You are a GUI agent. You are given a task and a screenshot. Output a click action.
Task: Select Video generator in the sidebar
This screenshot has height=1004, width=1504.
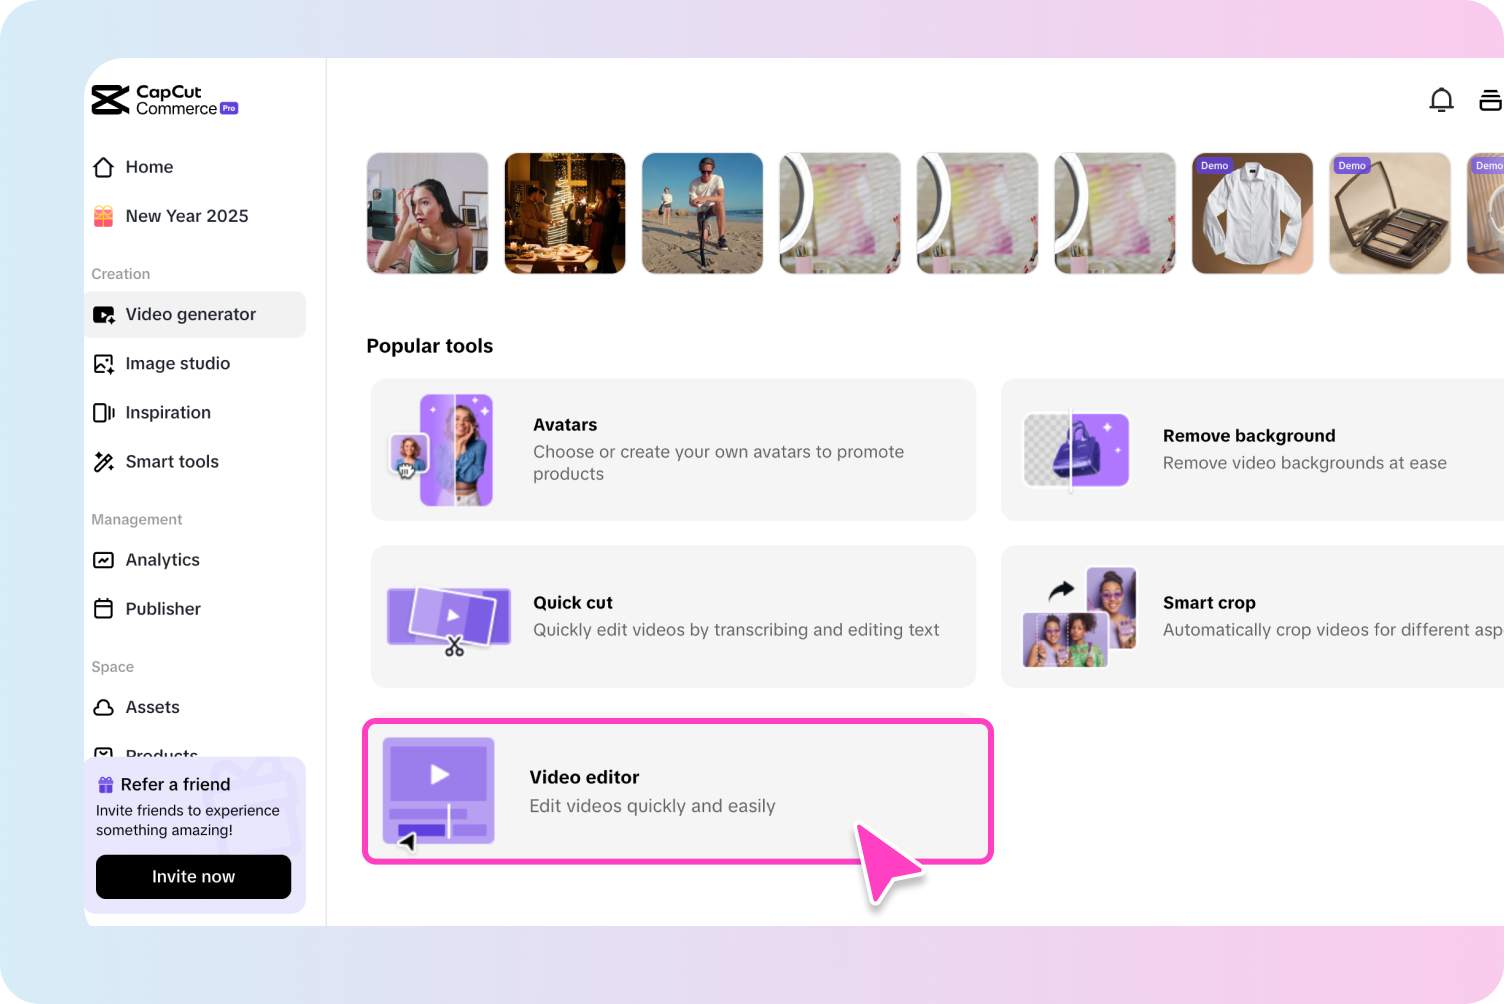point(191,314)
